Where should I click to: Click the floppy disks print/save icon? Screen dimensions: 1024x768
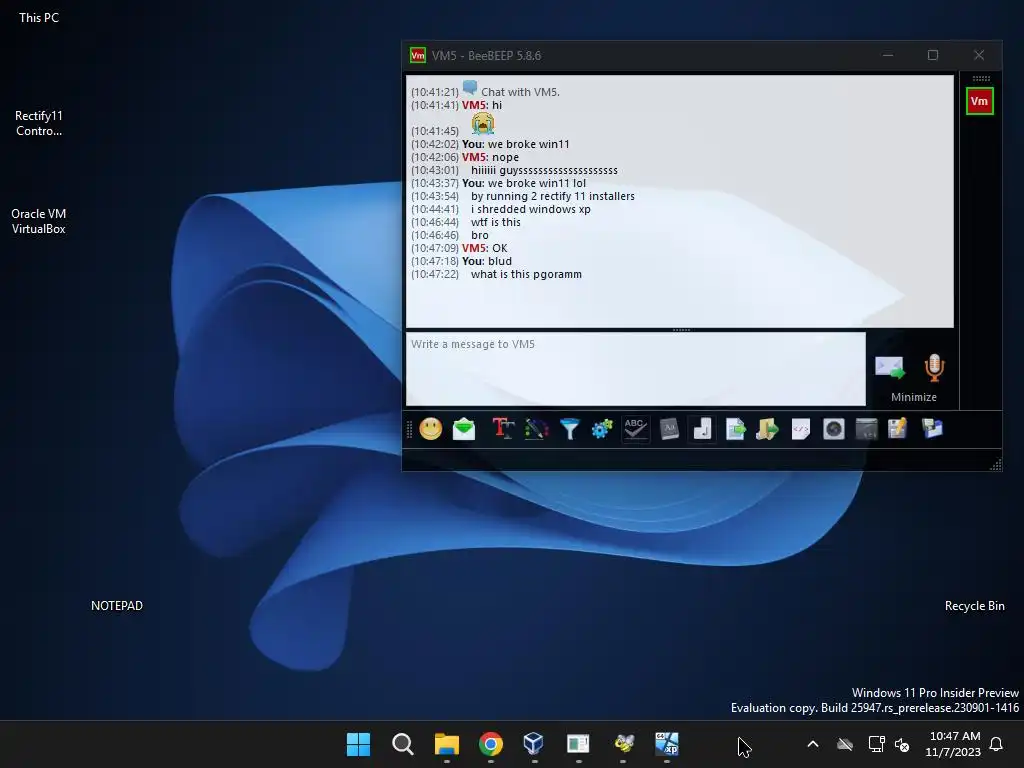click(932, 429)
